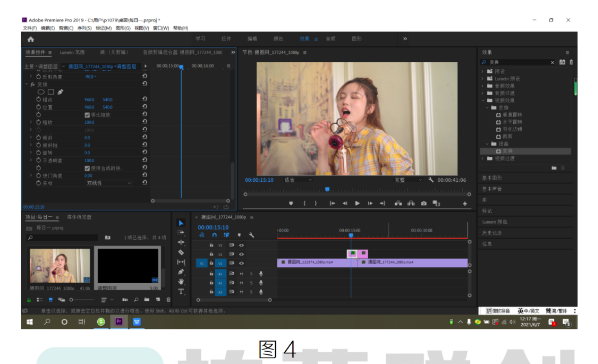Click the Windows Start button
This screenshot has width=598, height=364.
click(30, 322)
